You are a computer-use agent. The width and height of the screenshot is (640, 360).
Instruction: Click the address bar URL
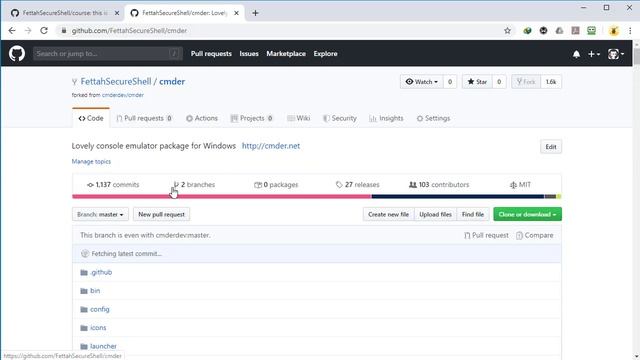click(x=129, y=31)
